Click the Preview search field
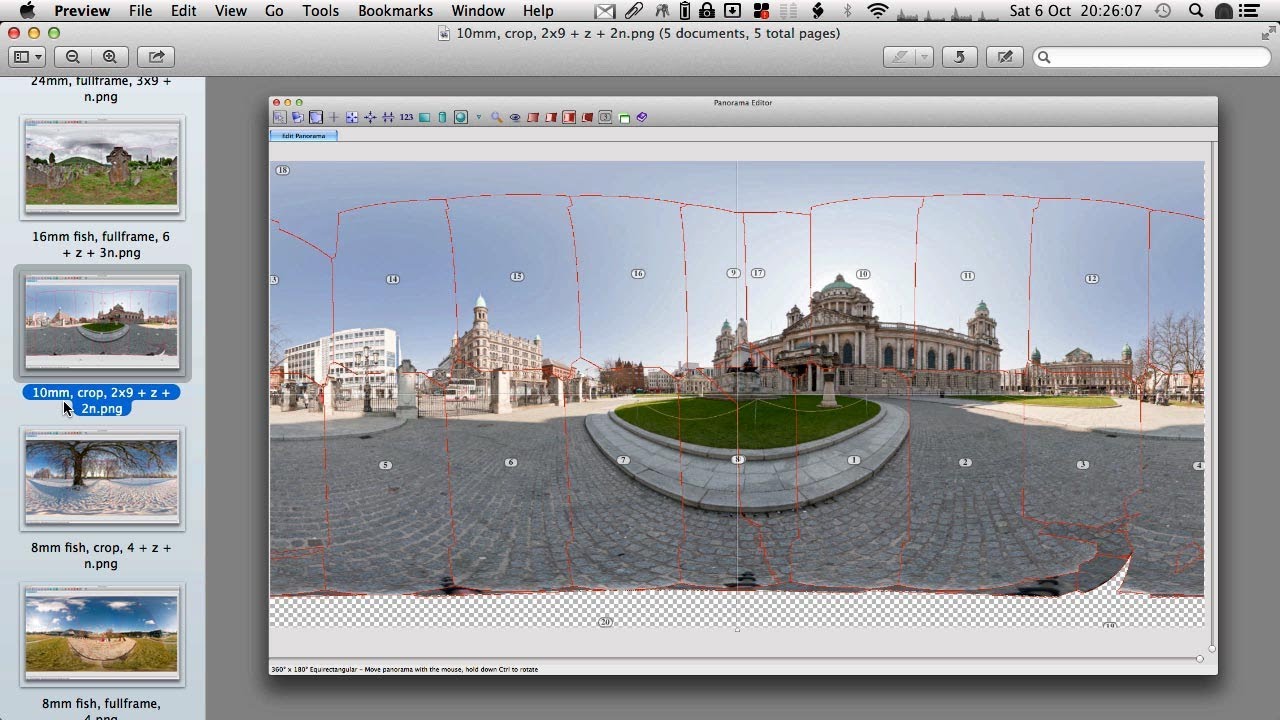Viewport: 1280px width, 720px height. [x=1151, y=57]
